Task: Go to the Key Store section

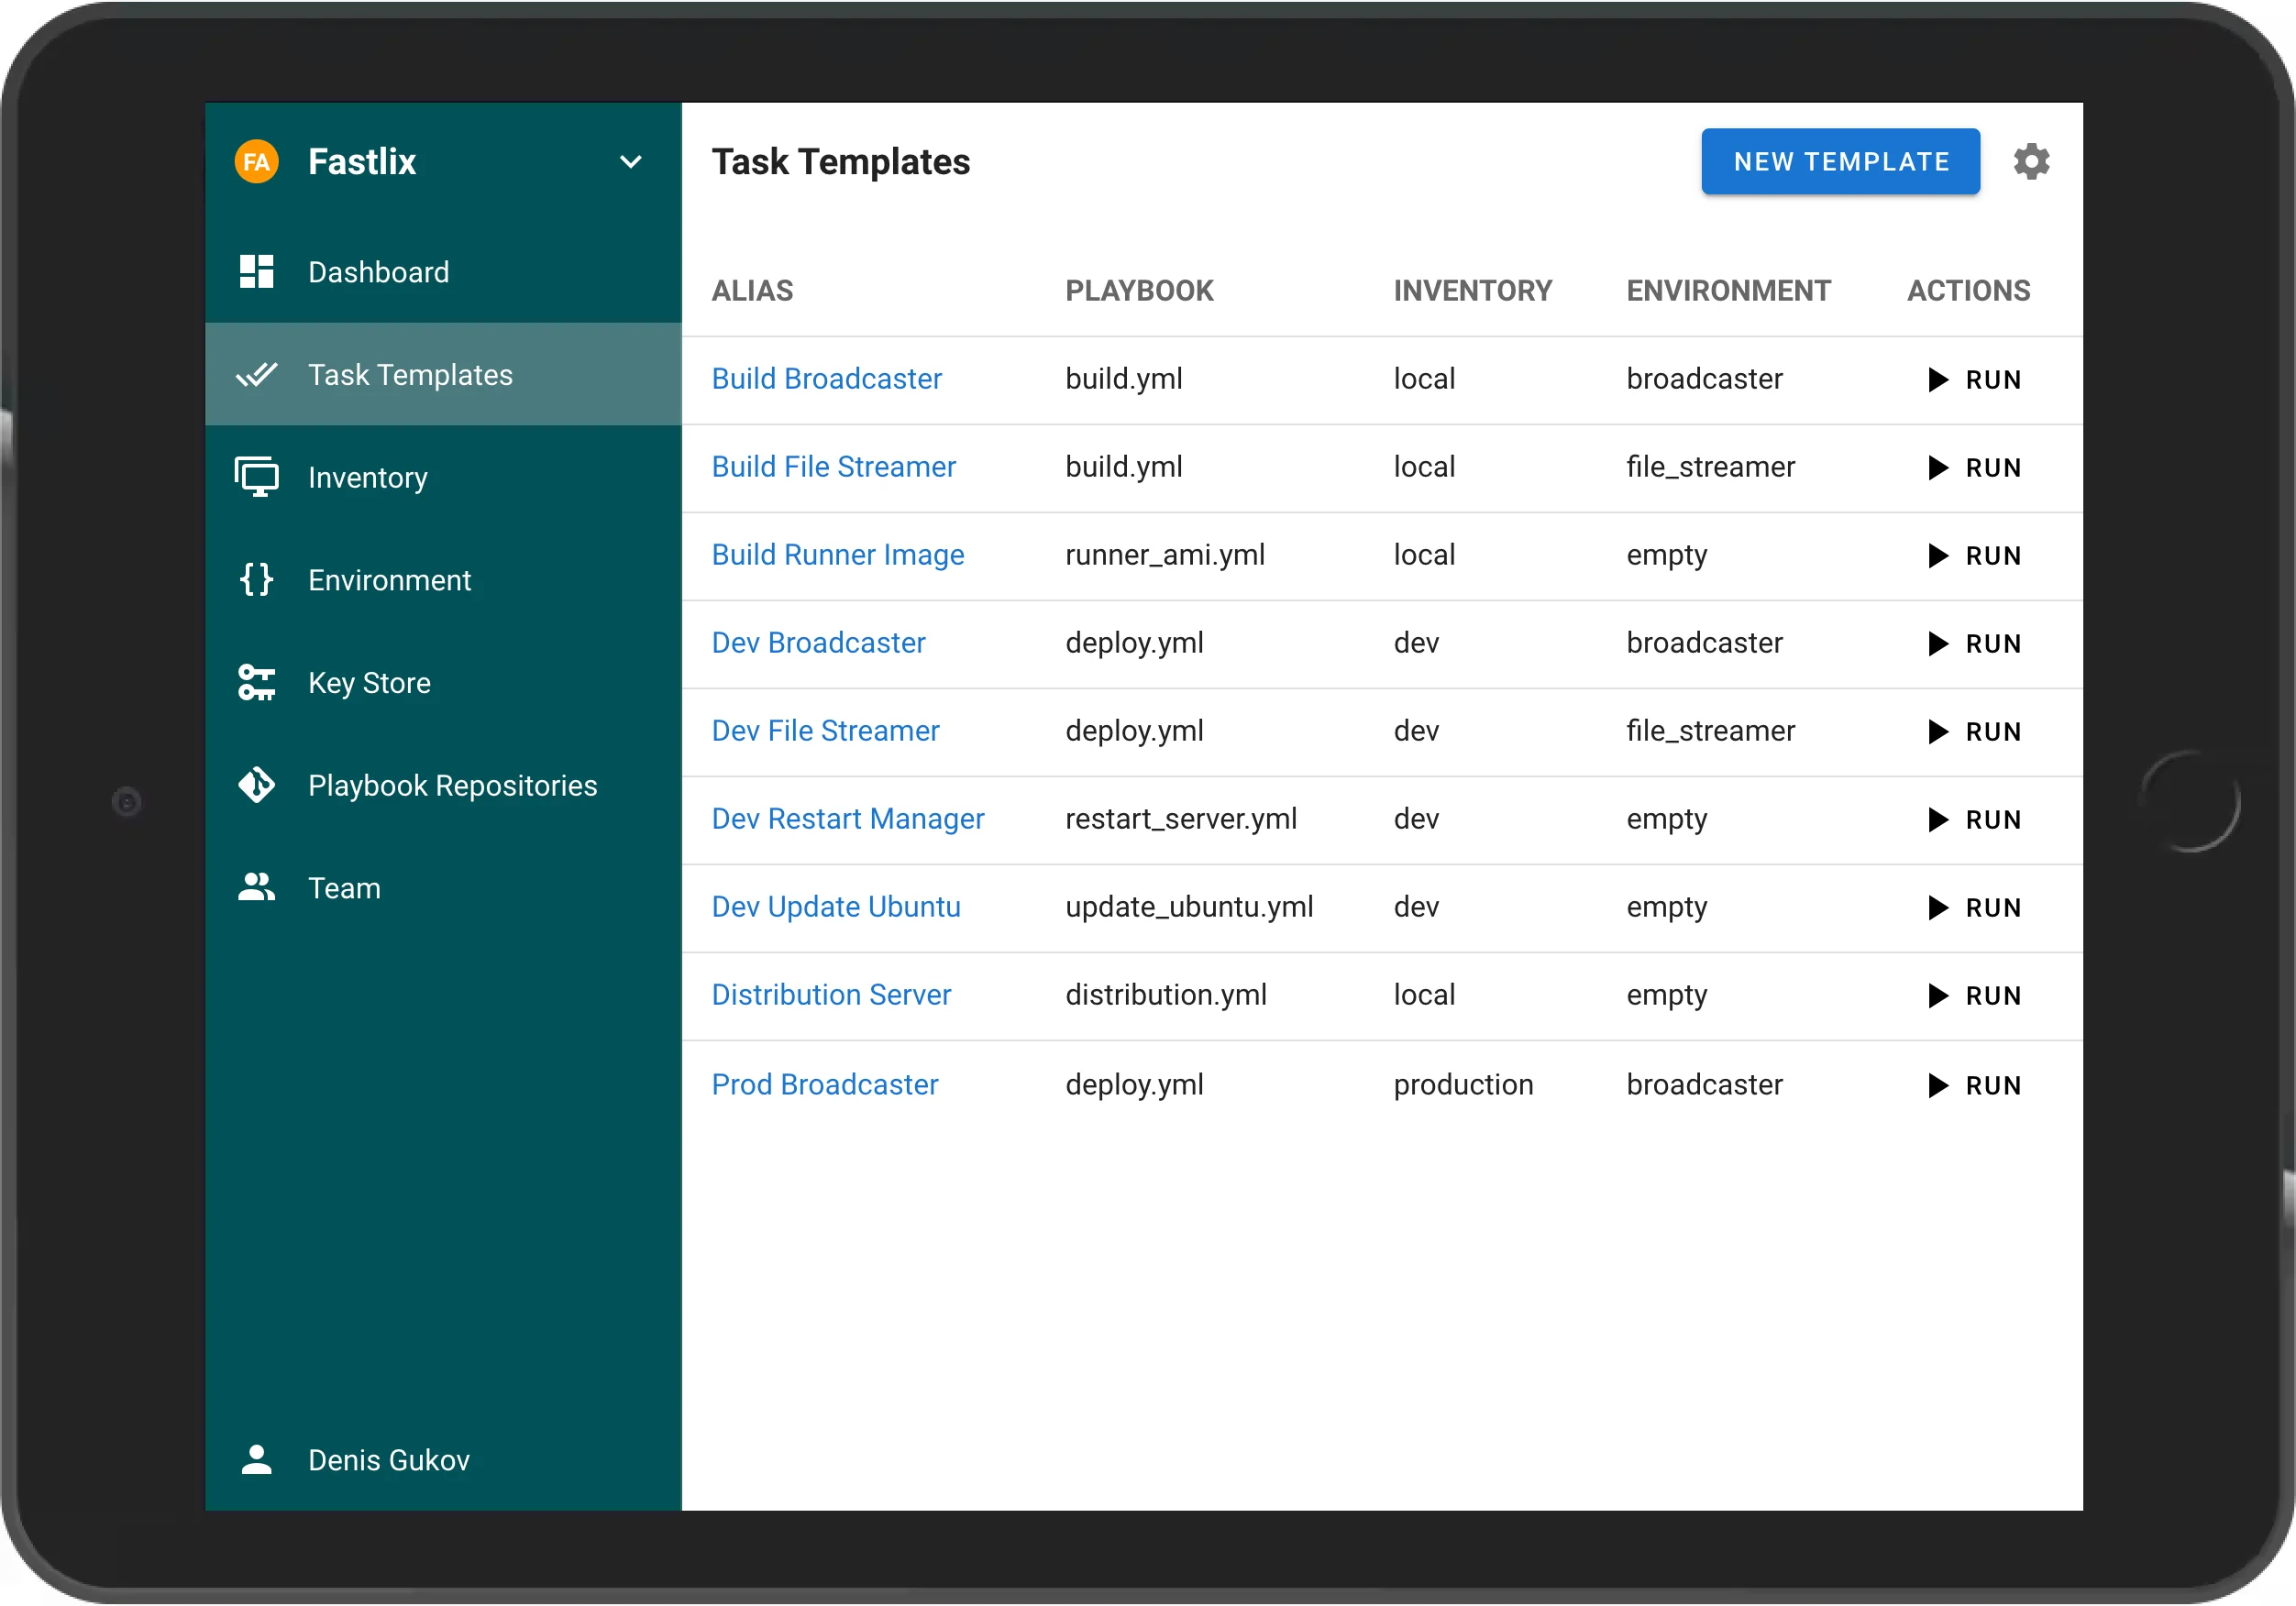Action: [x=369, y=683]
